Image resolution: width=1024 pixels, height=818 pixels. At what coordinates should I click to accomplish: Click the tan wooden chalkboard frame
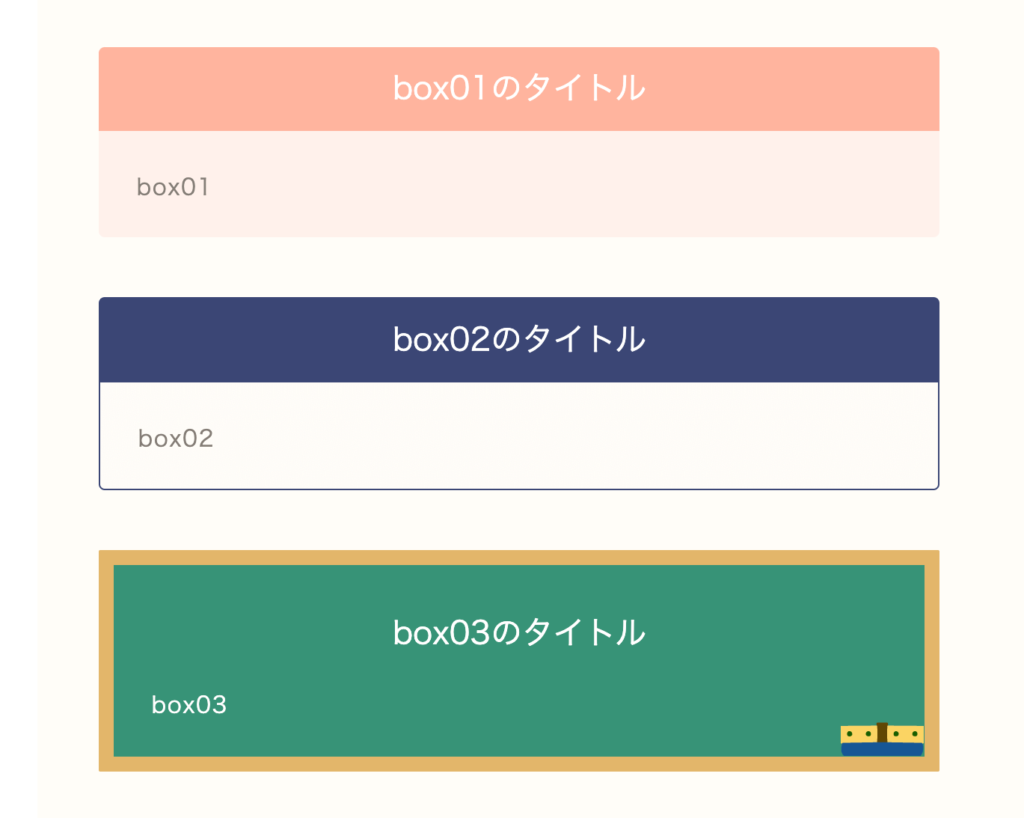pos(519,558)
